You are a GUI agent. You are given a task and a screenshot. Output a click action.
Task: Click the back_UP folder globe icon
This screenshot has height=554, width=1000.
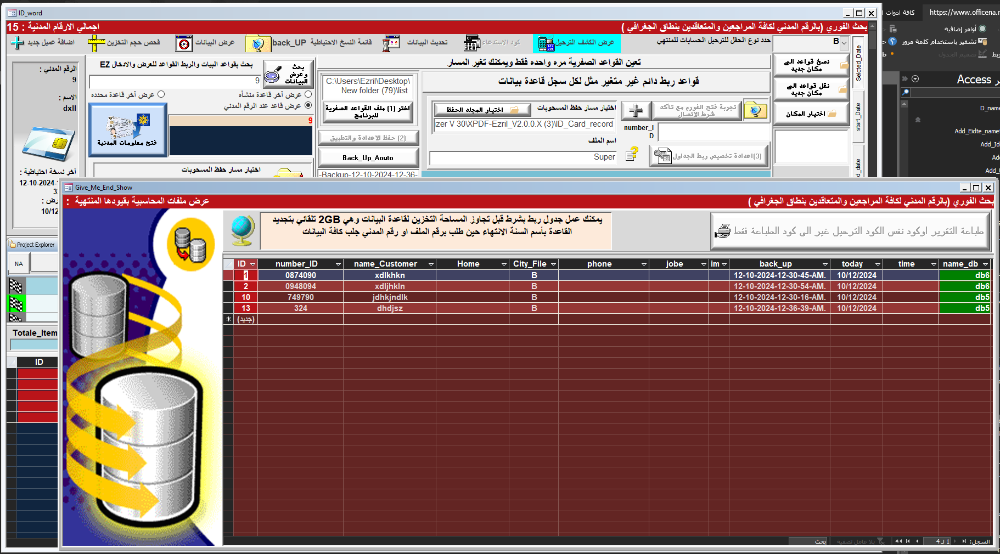[258, 43]
